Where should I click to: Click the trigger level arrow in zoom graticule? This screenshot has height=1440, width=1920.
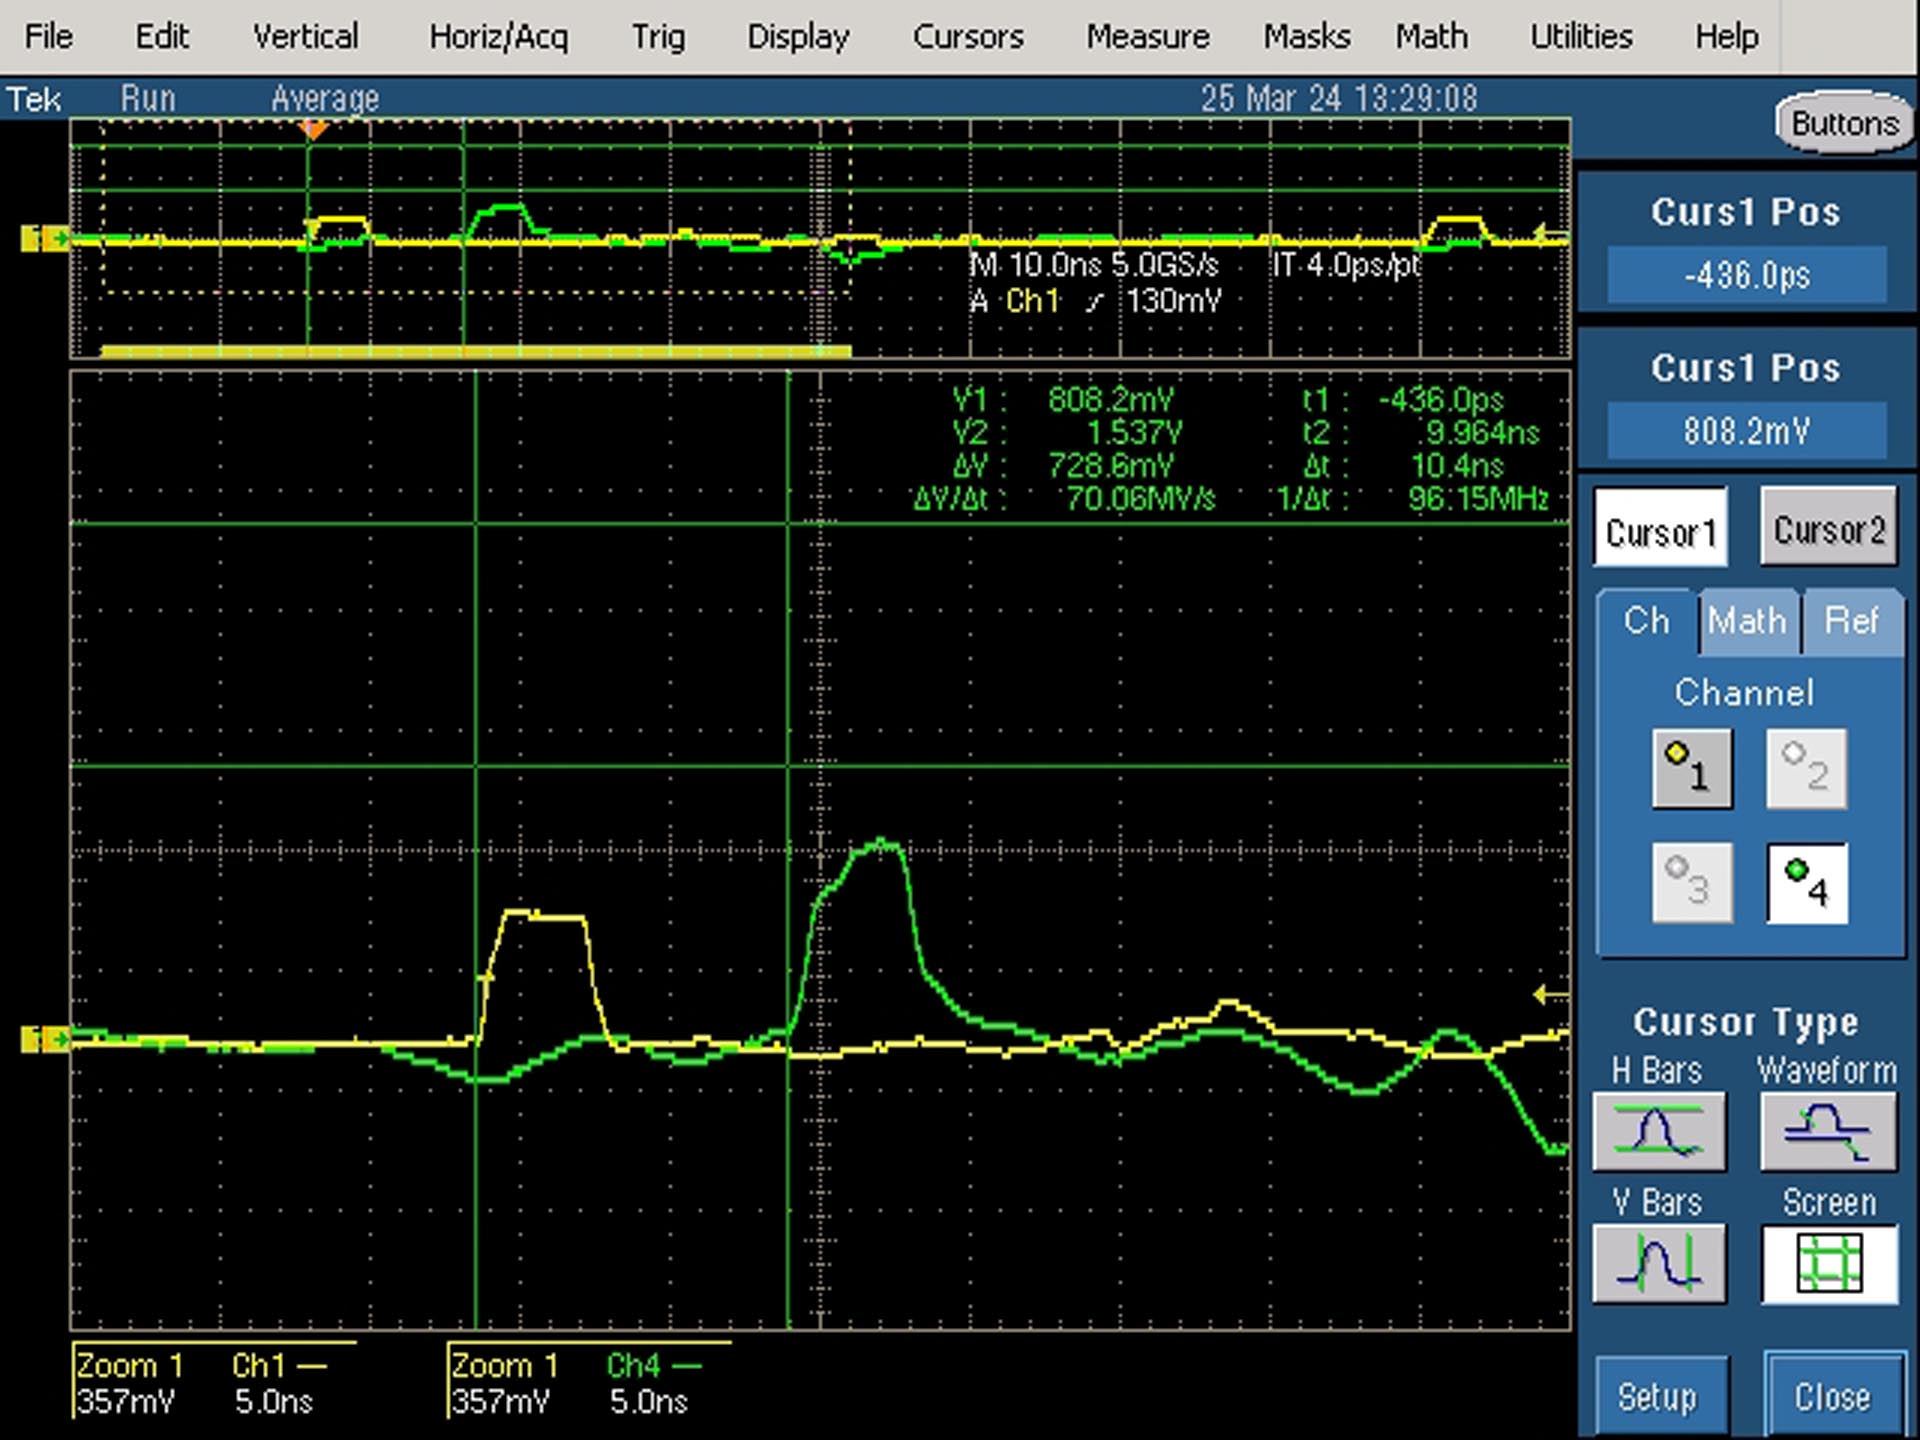click(1550, 994)
